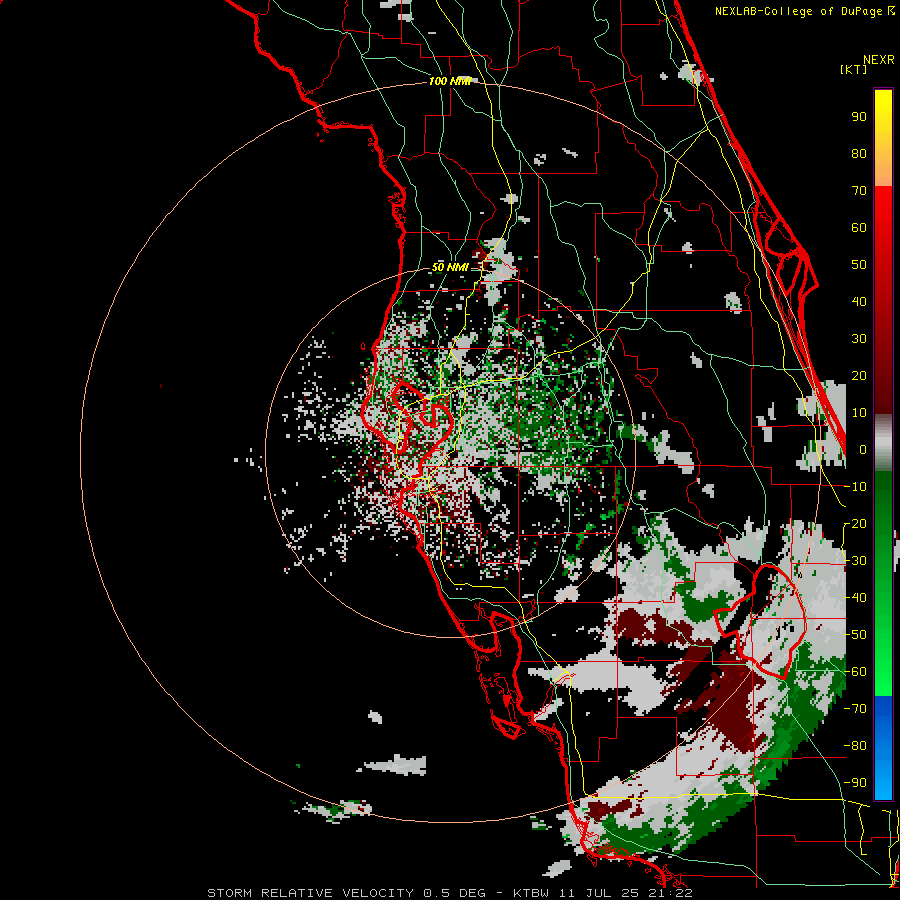This screenshot has height=900, width=900.
Task: Click the -90 knots scale label
Action: (x=856, y=783)
